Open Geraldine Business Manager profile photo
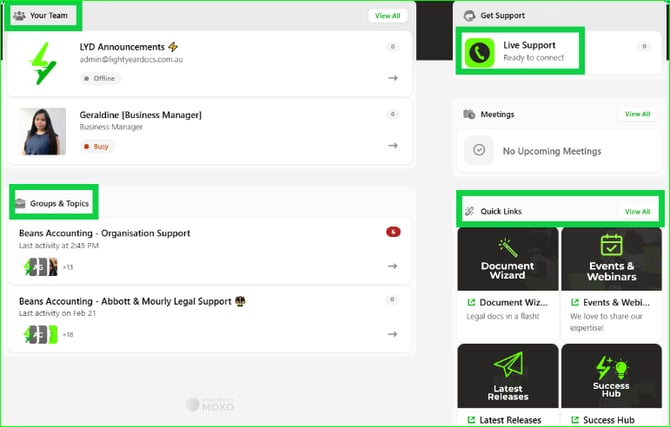This screenshot has height=427, width=670. 43,131
